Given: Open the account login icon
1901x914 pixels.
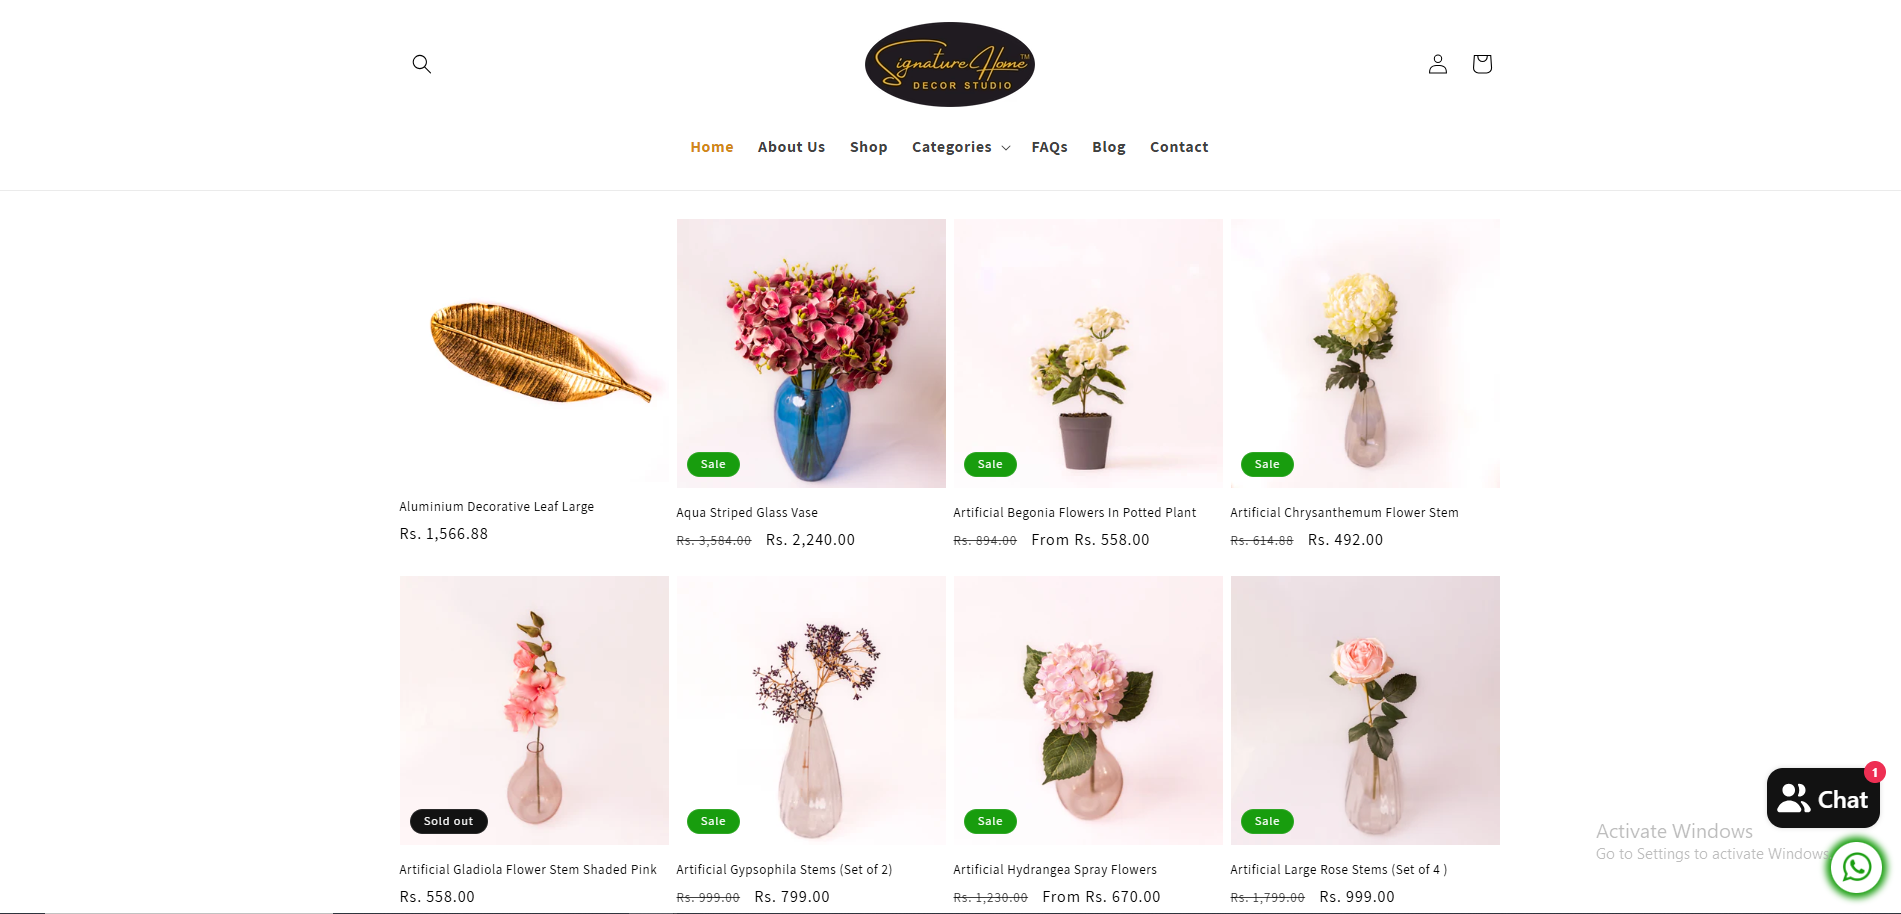Looking at the screenshot, I should (1437, 64).
